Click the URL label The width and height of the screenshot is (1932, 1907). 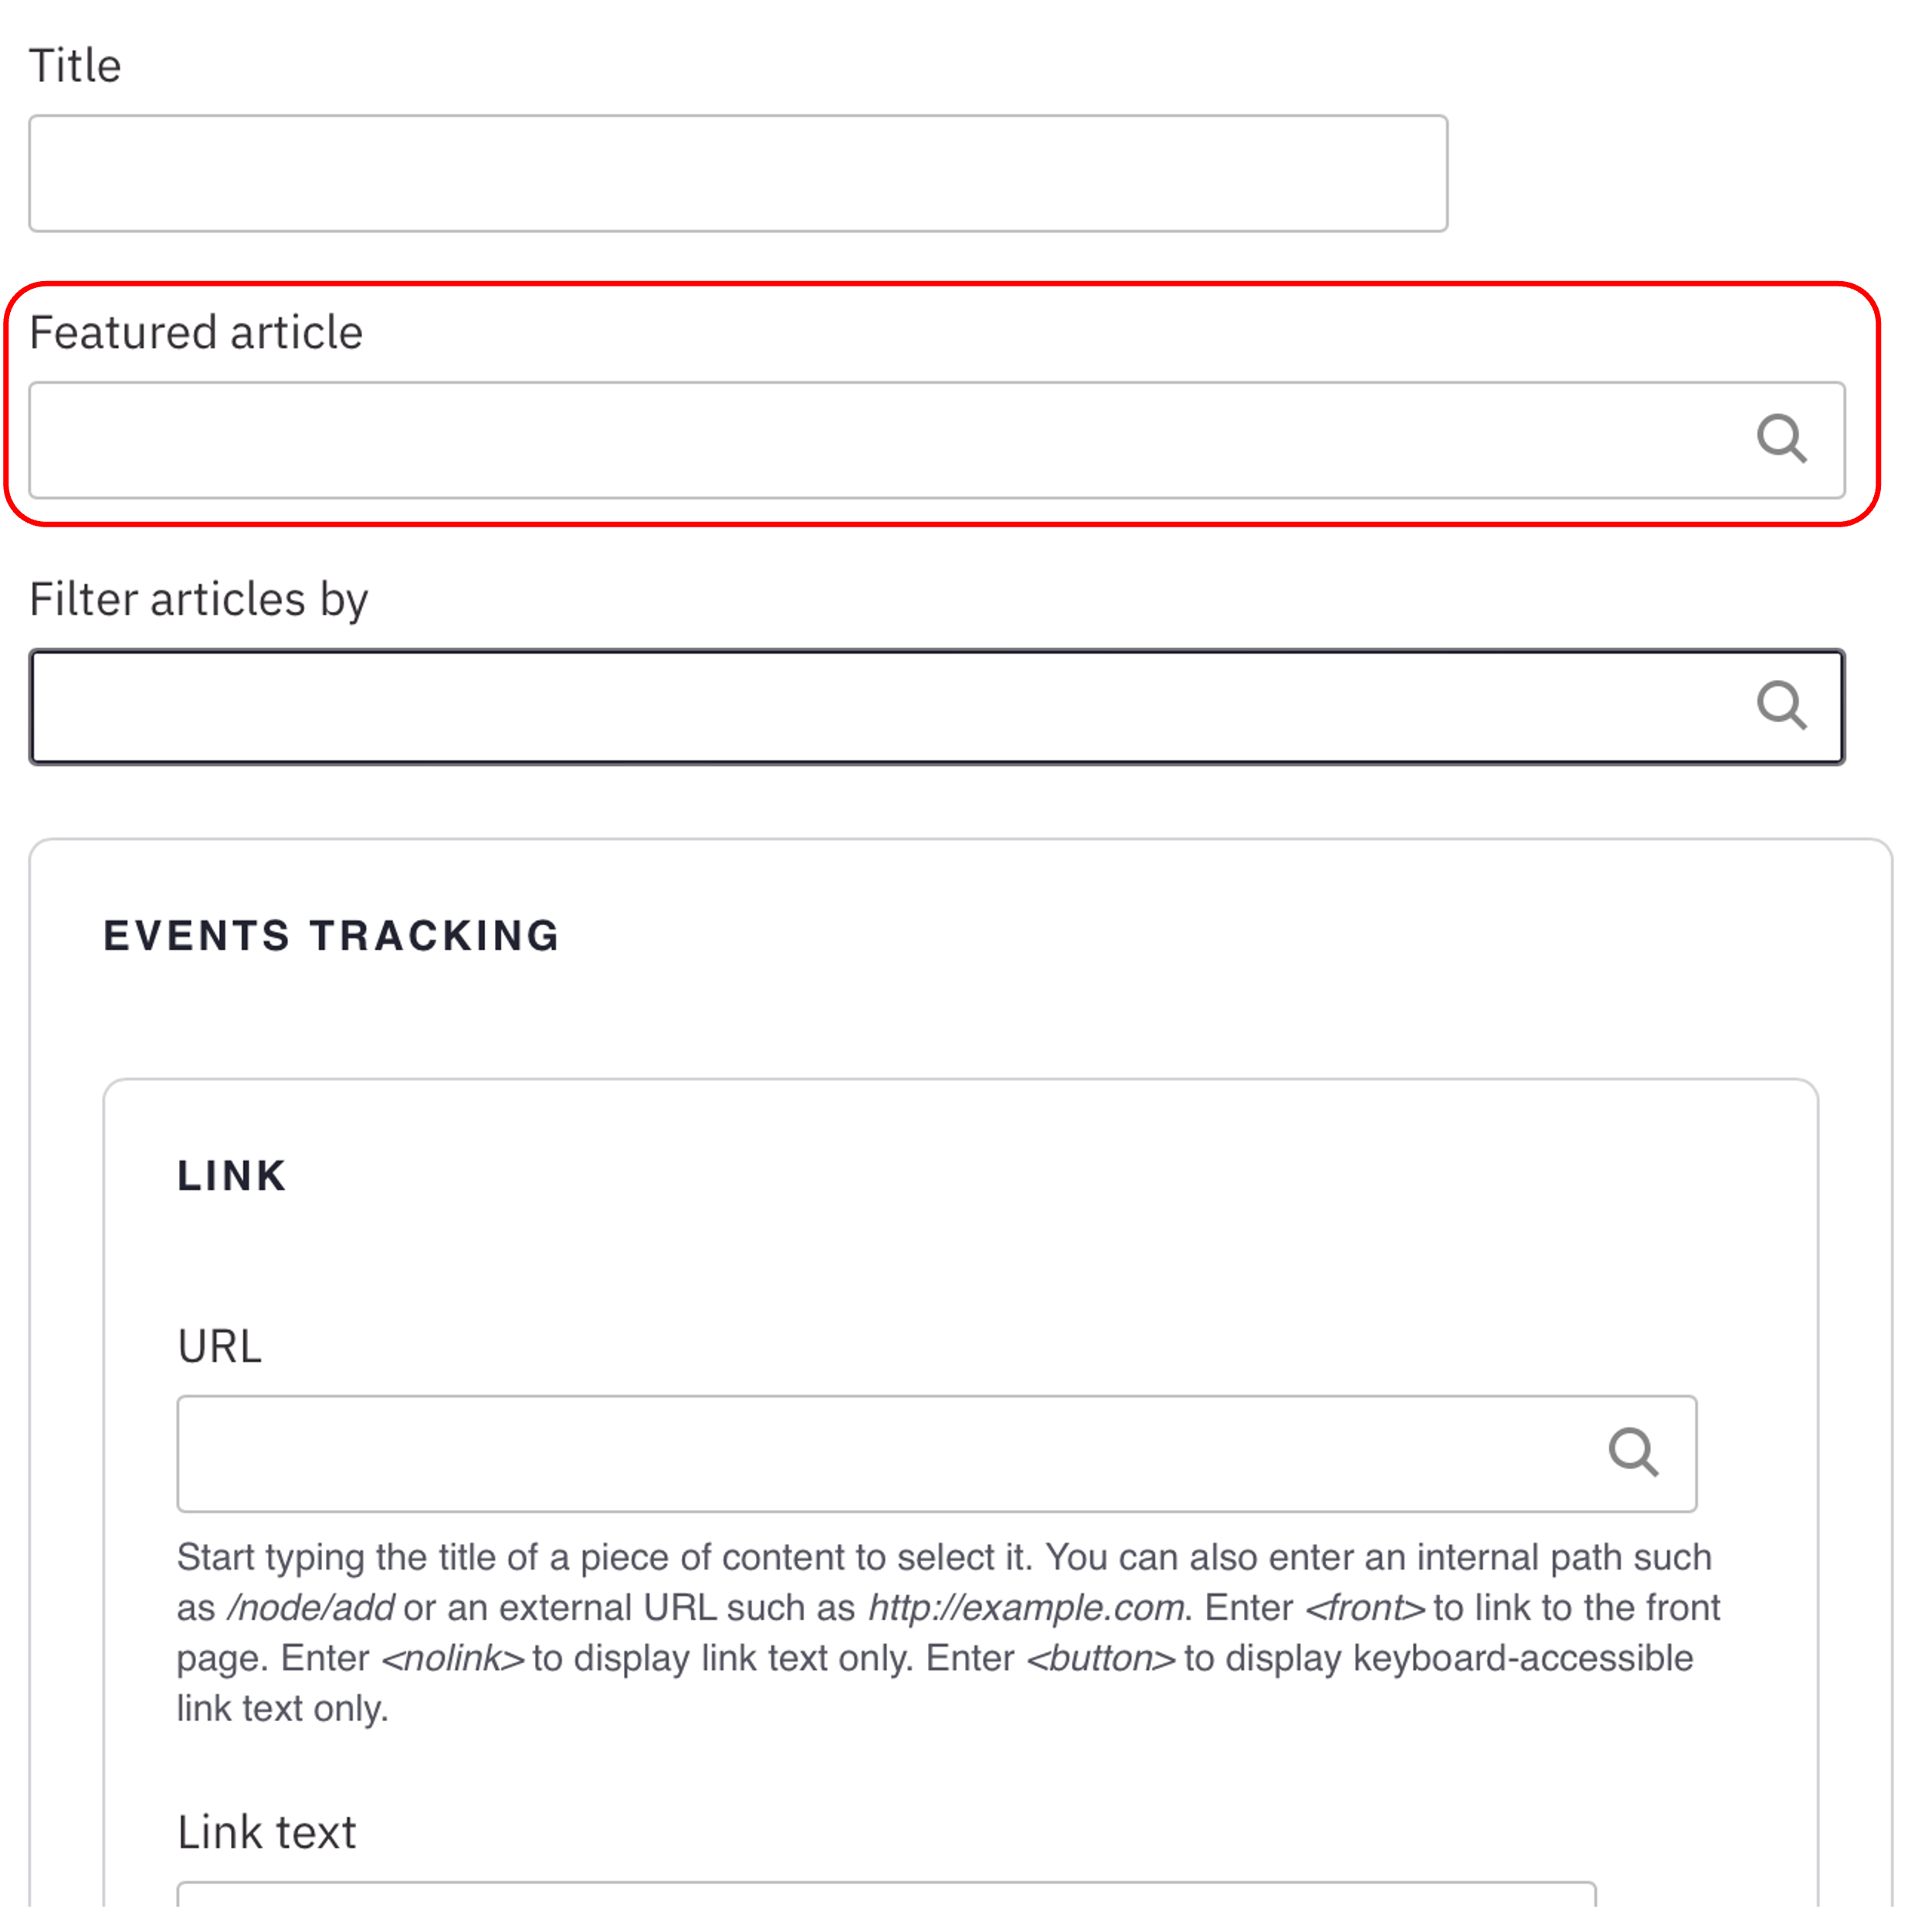[219, 1346]
